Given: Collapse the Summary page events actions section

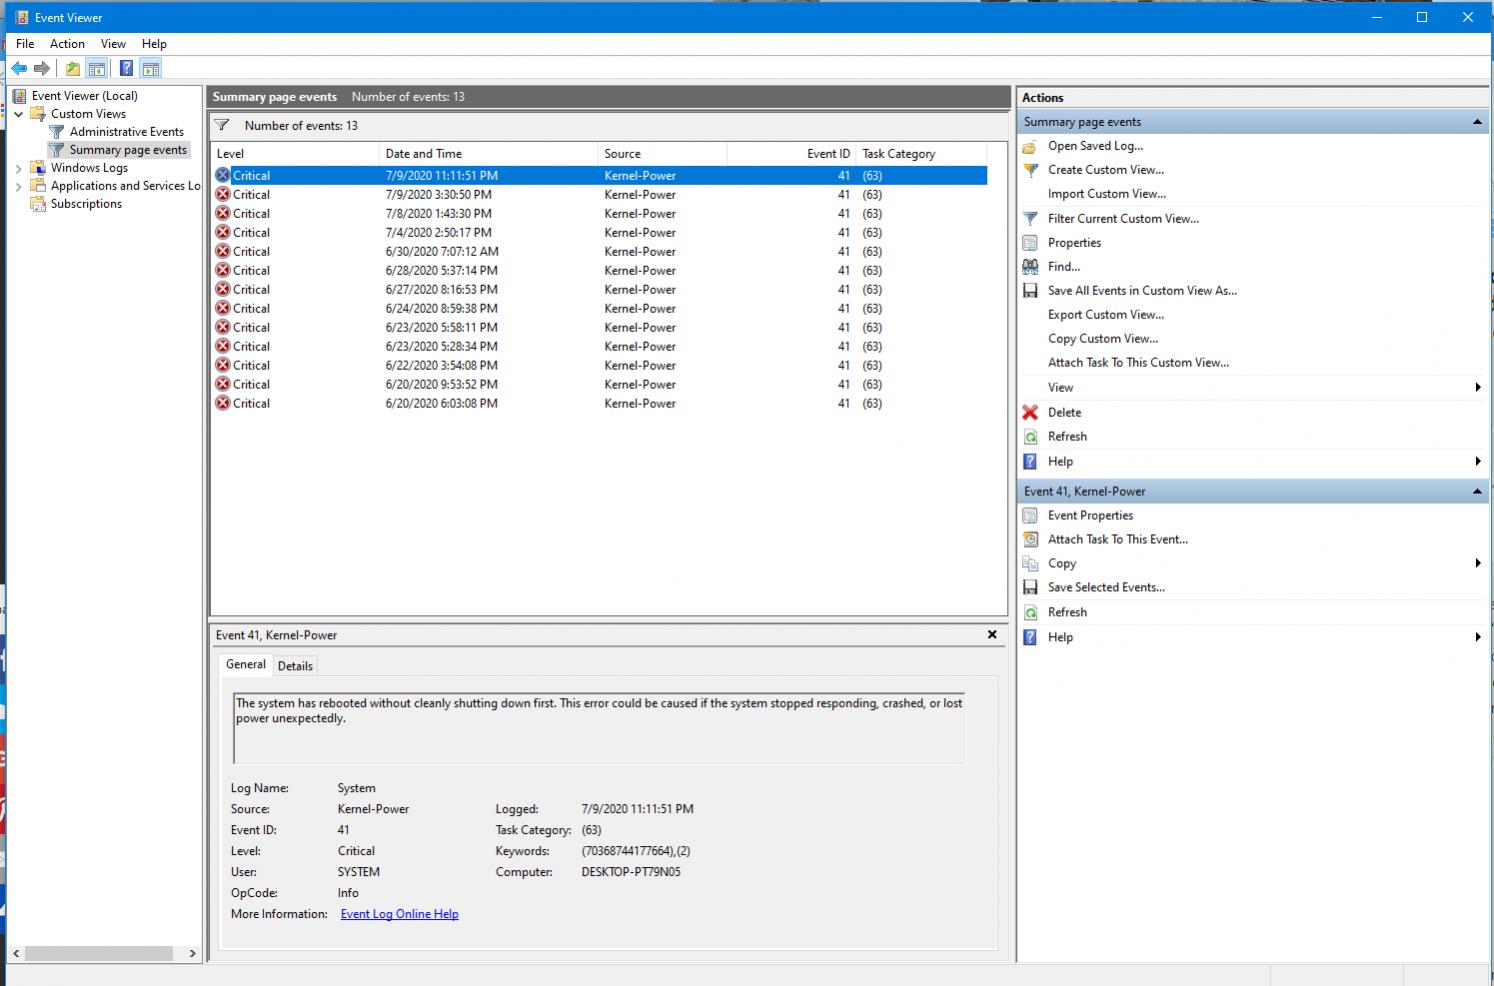Looking at the screenshot, I should [x=1477, y=122].
